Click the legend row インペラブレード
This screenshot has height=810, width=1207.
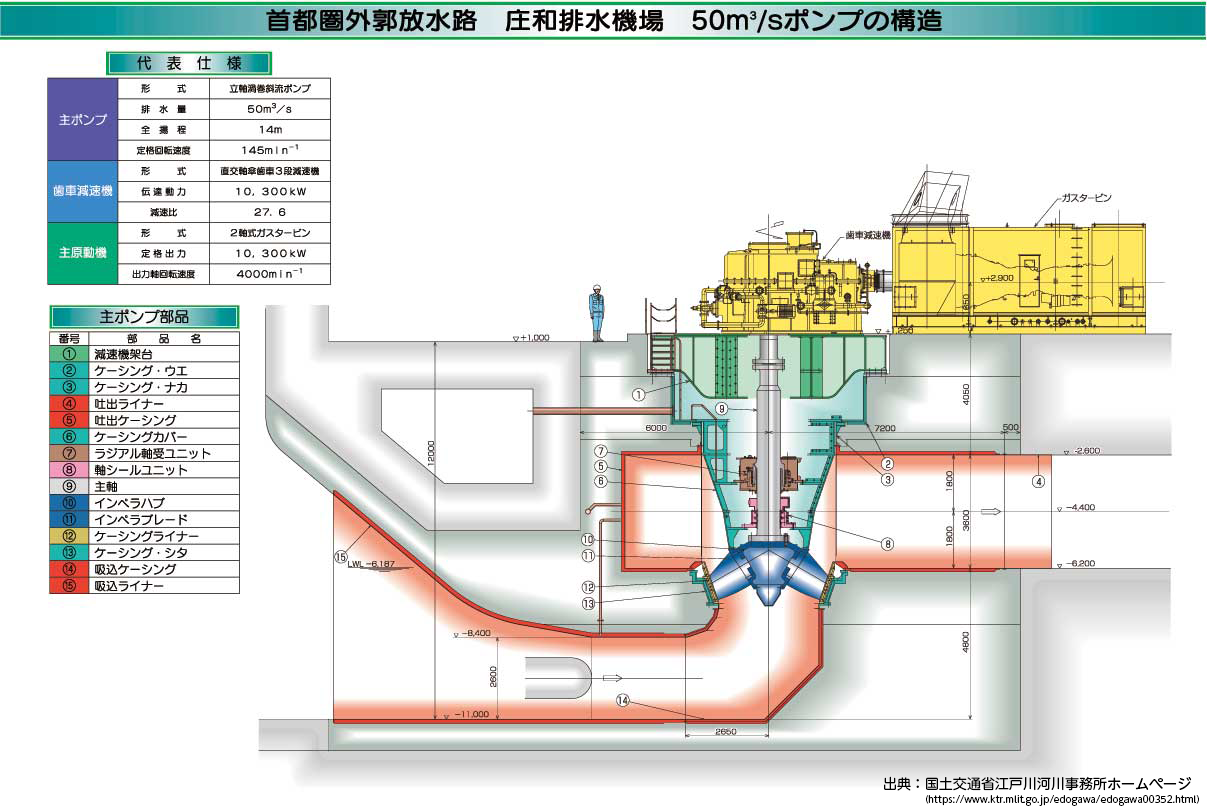pyautogui.click(x=144, y=520)
